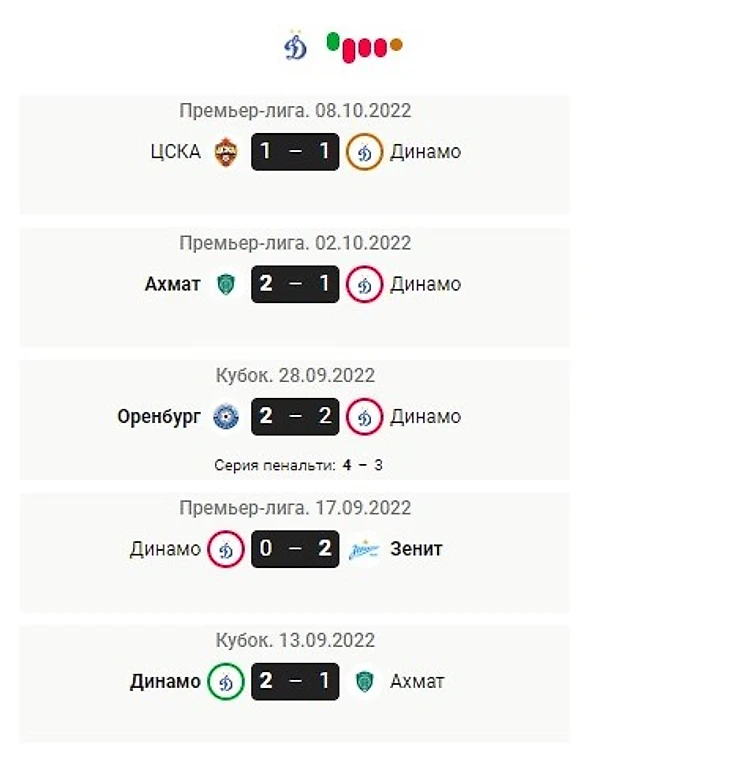Click Akhmat crest in 13.09.2022 cup match
Screen dimensions: 730x758
tap(364, 682)
